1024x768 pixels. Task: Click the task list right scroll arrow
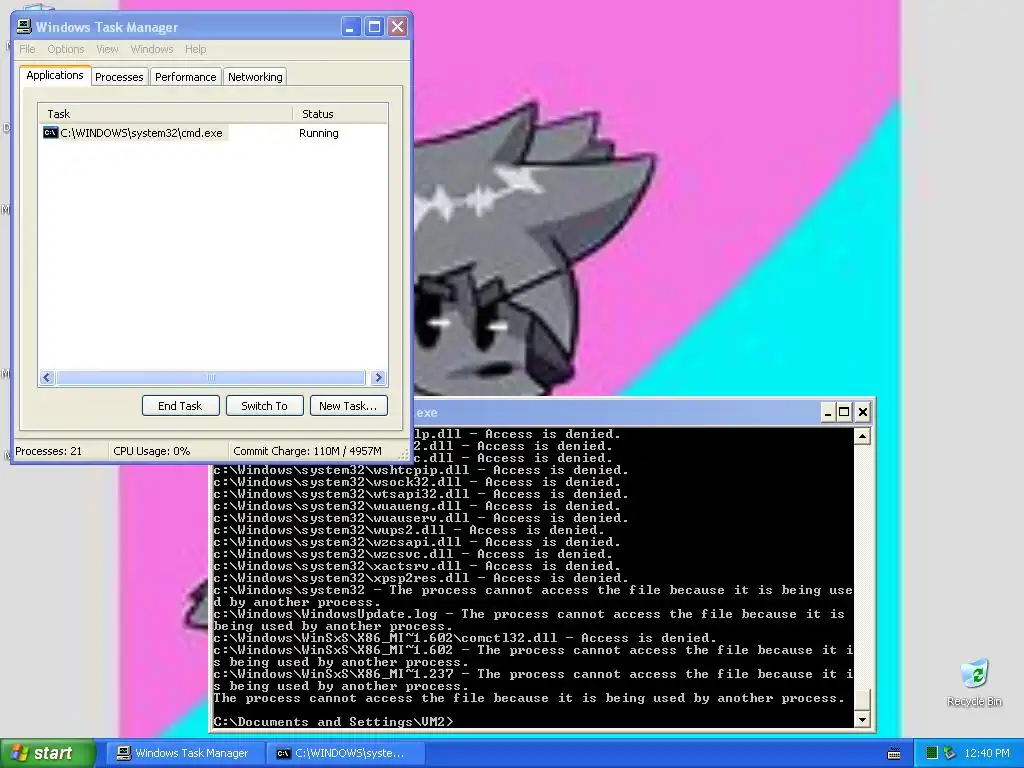[378, 377]
